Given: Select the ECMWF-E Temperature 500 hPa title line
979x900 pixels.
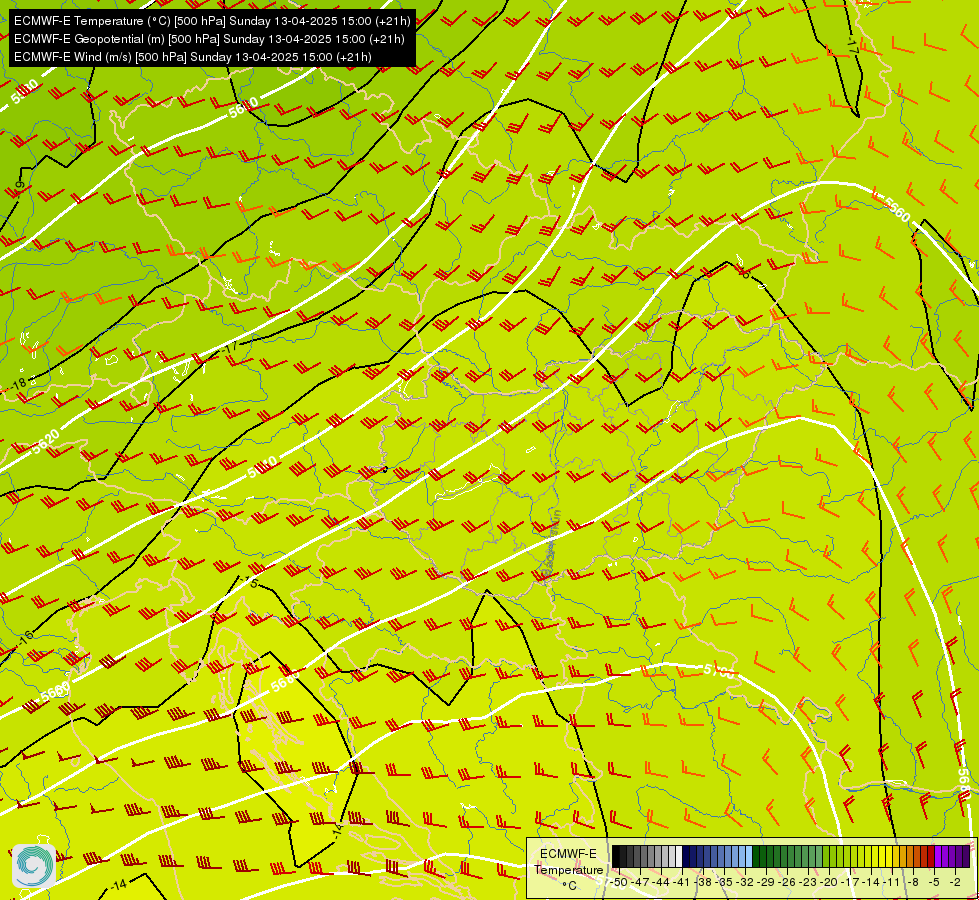Looking at the screenshot, I should coord(212,21).
